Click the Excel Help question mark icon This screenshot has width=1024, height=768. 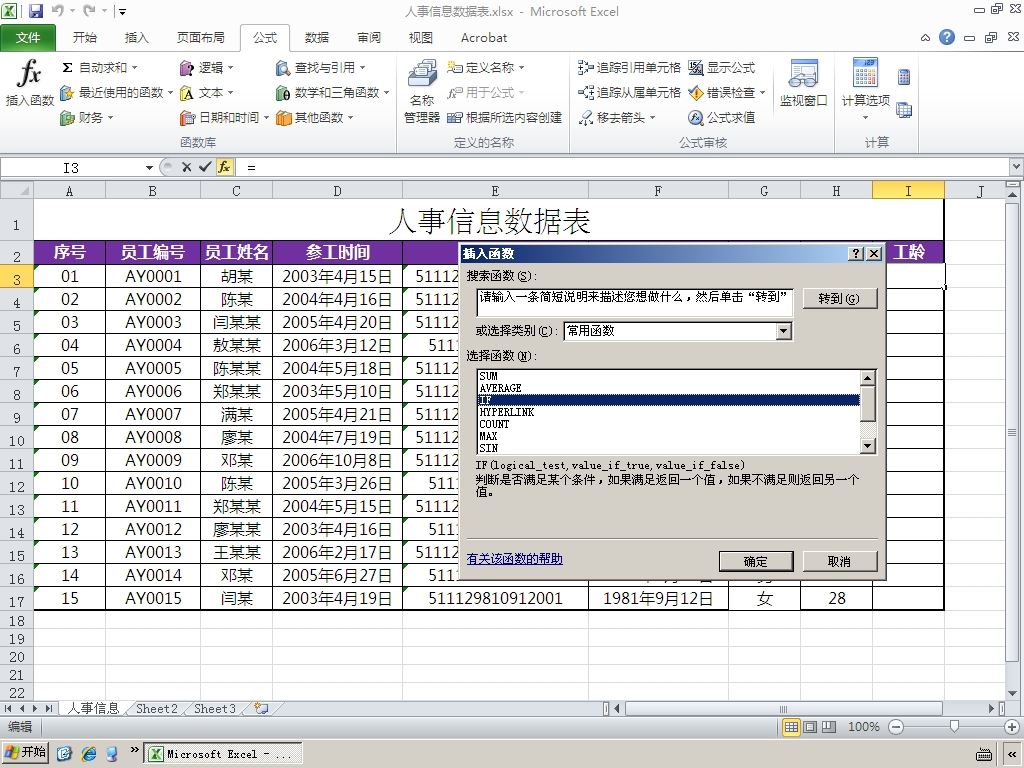pyautogui.click(x=947, y=37)
